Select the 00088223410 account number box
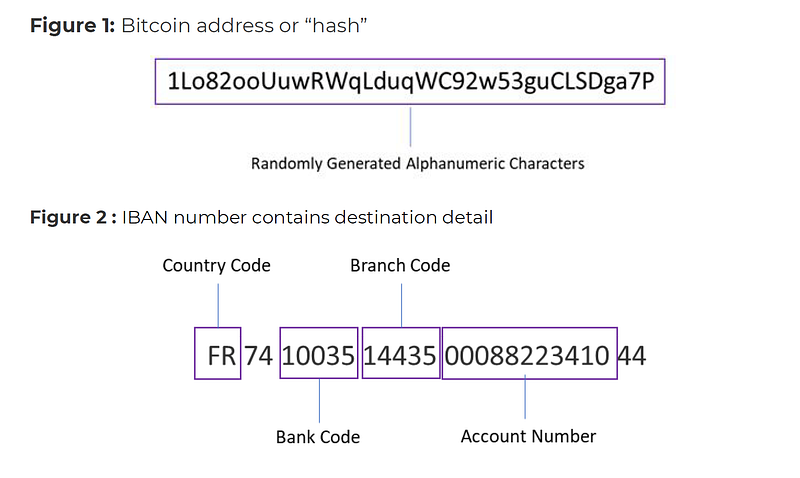The height and width of the screenshot is (478, 800). tap(530, 353)
